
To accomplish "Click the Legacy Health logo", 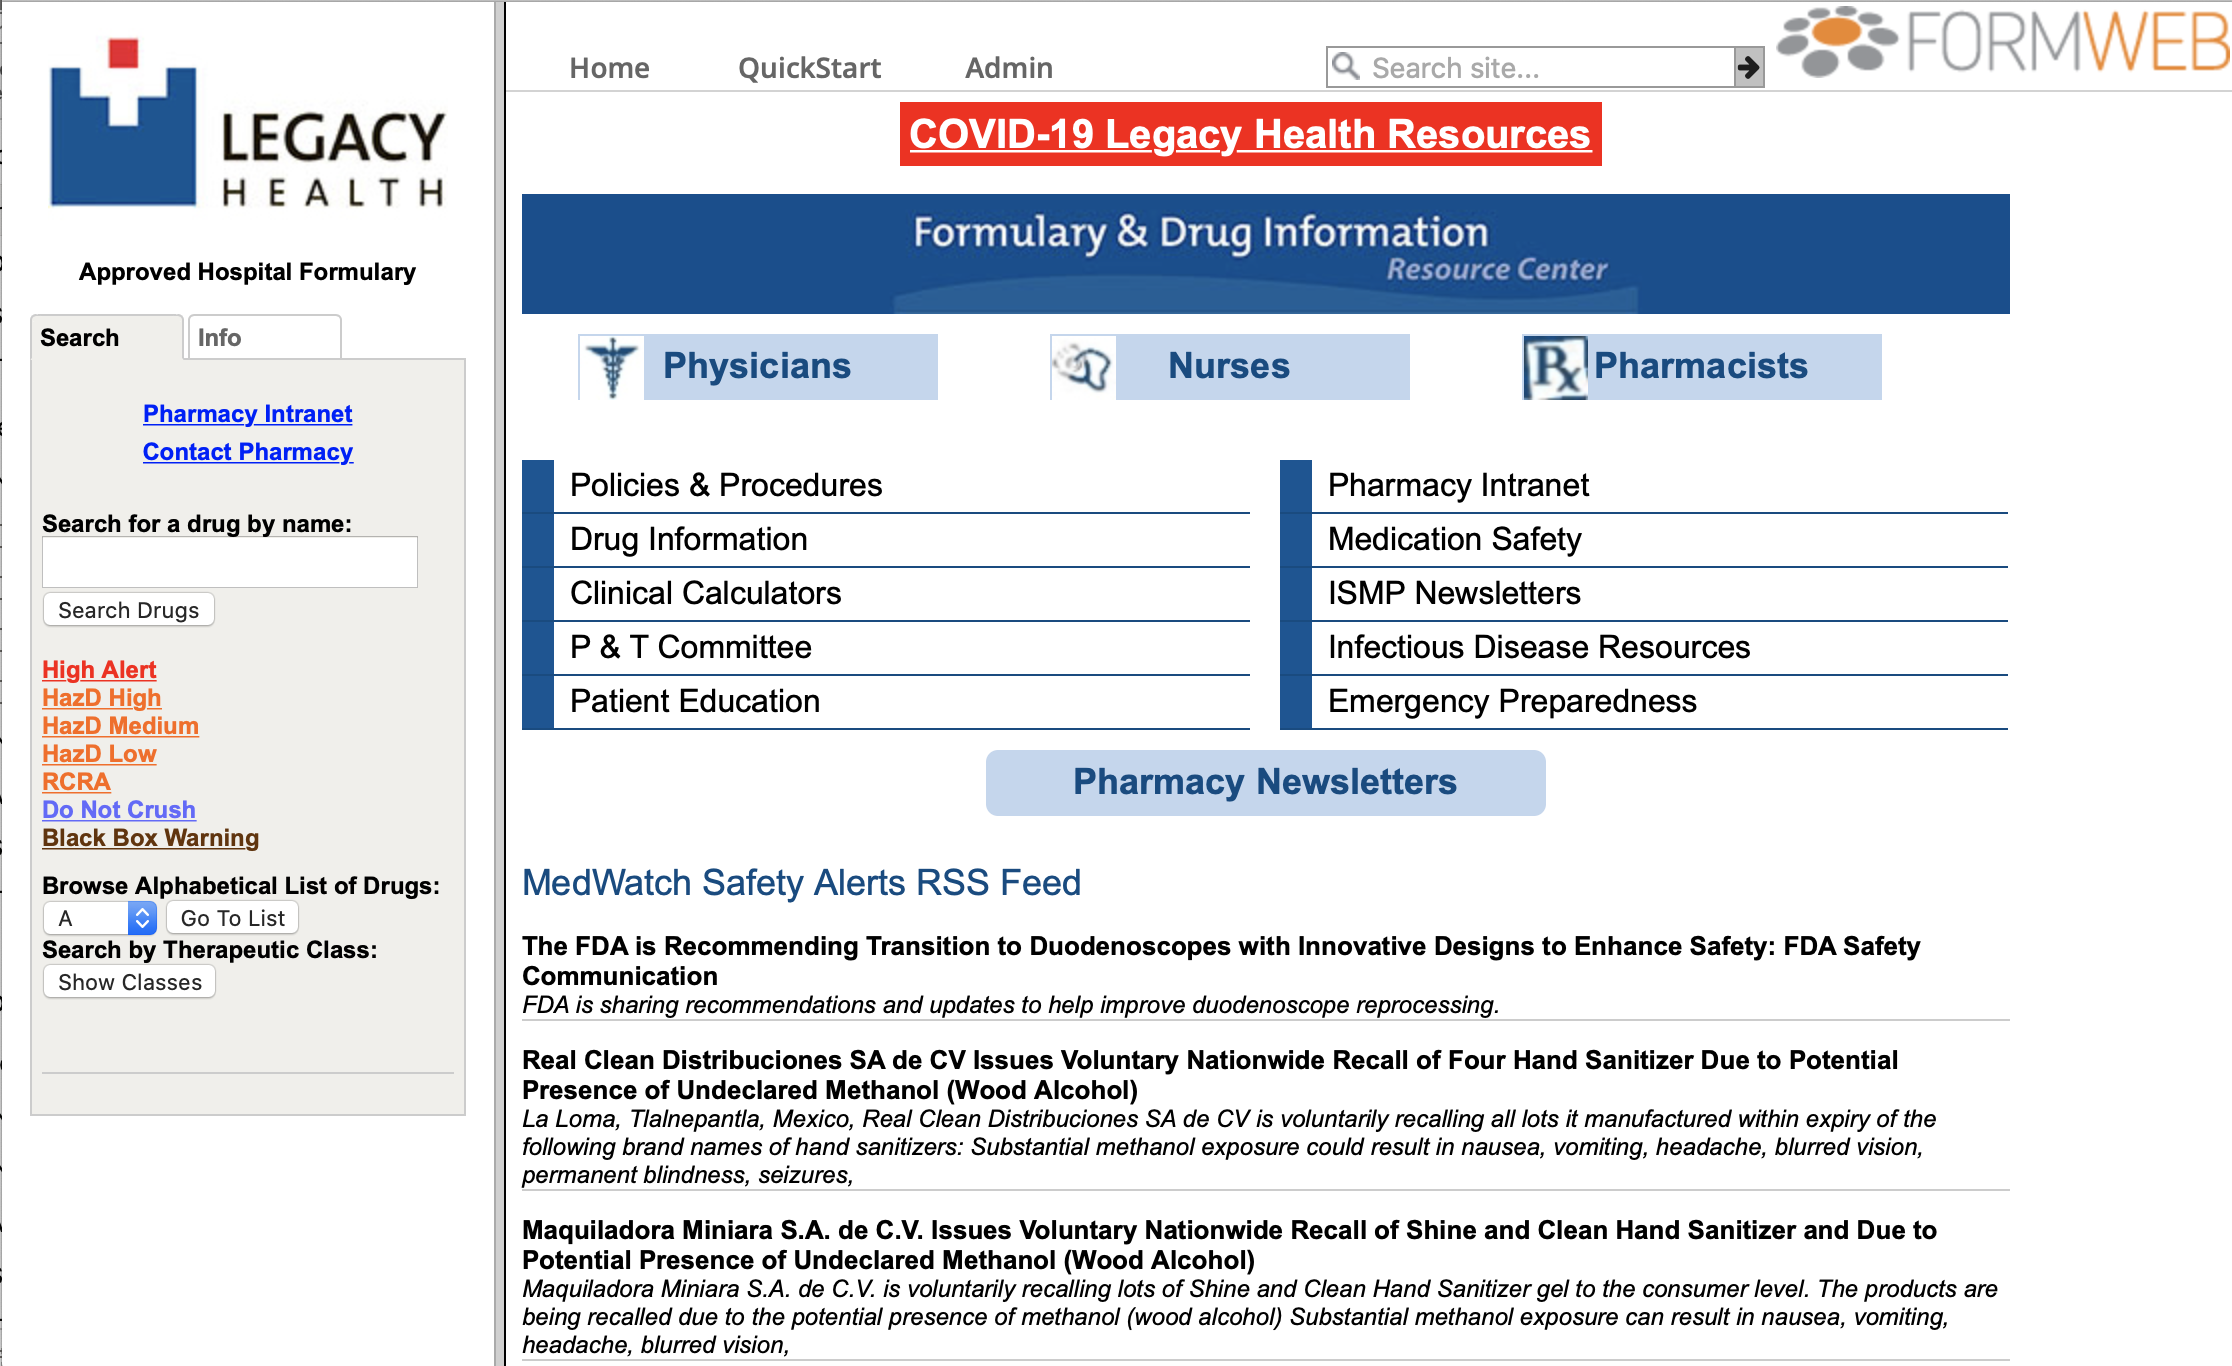I will 247,124.
